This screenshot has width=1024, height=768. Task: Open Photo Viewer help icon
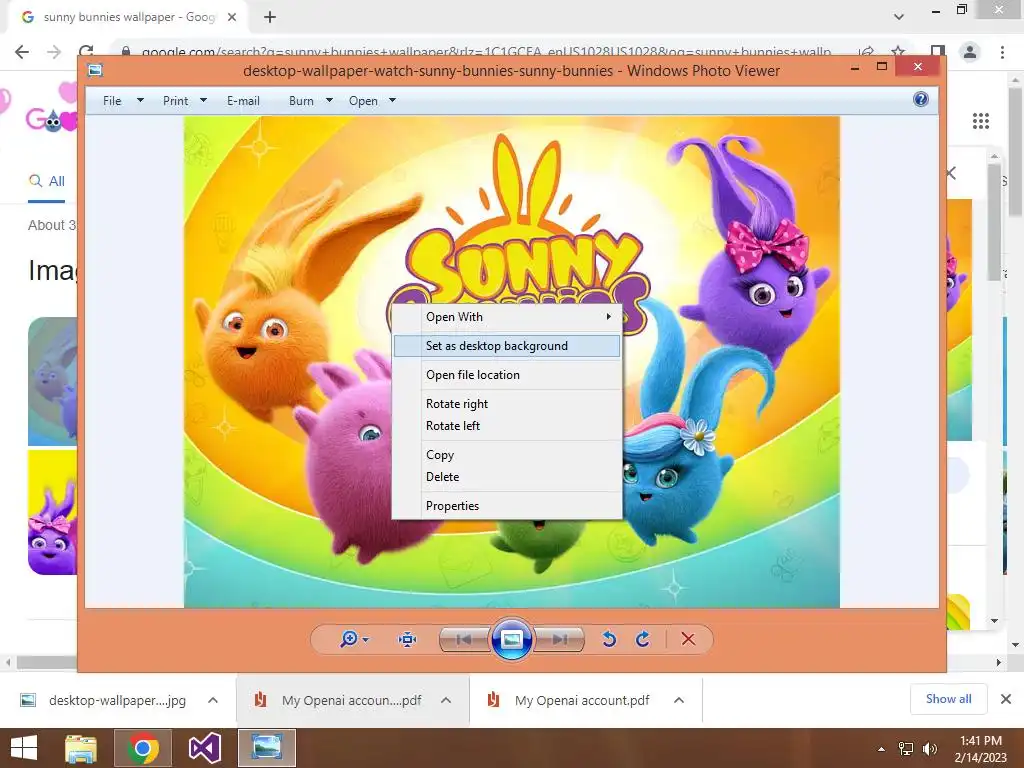click(x=921, y=99)
